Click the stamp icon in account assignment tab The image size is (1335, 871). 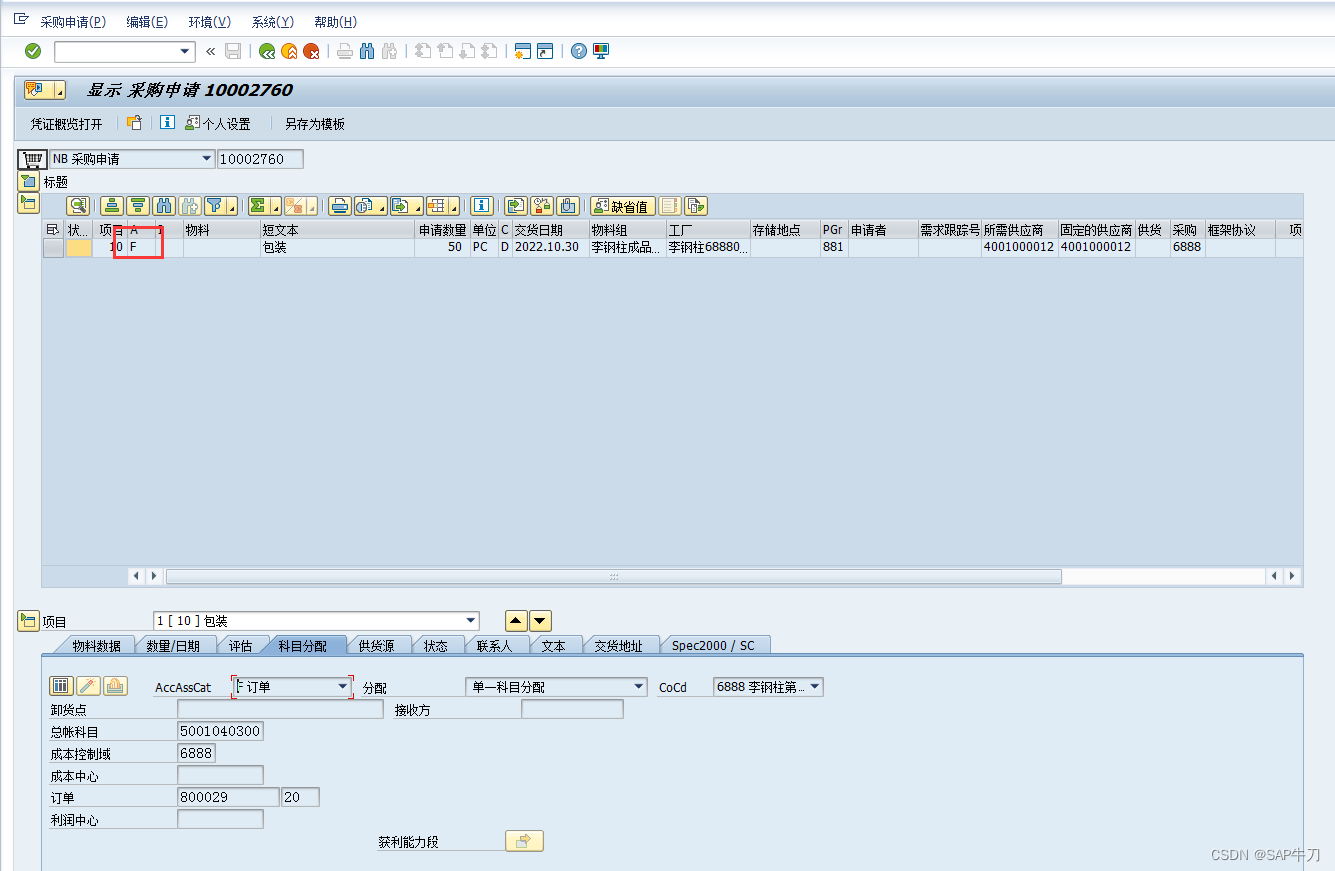115,686
